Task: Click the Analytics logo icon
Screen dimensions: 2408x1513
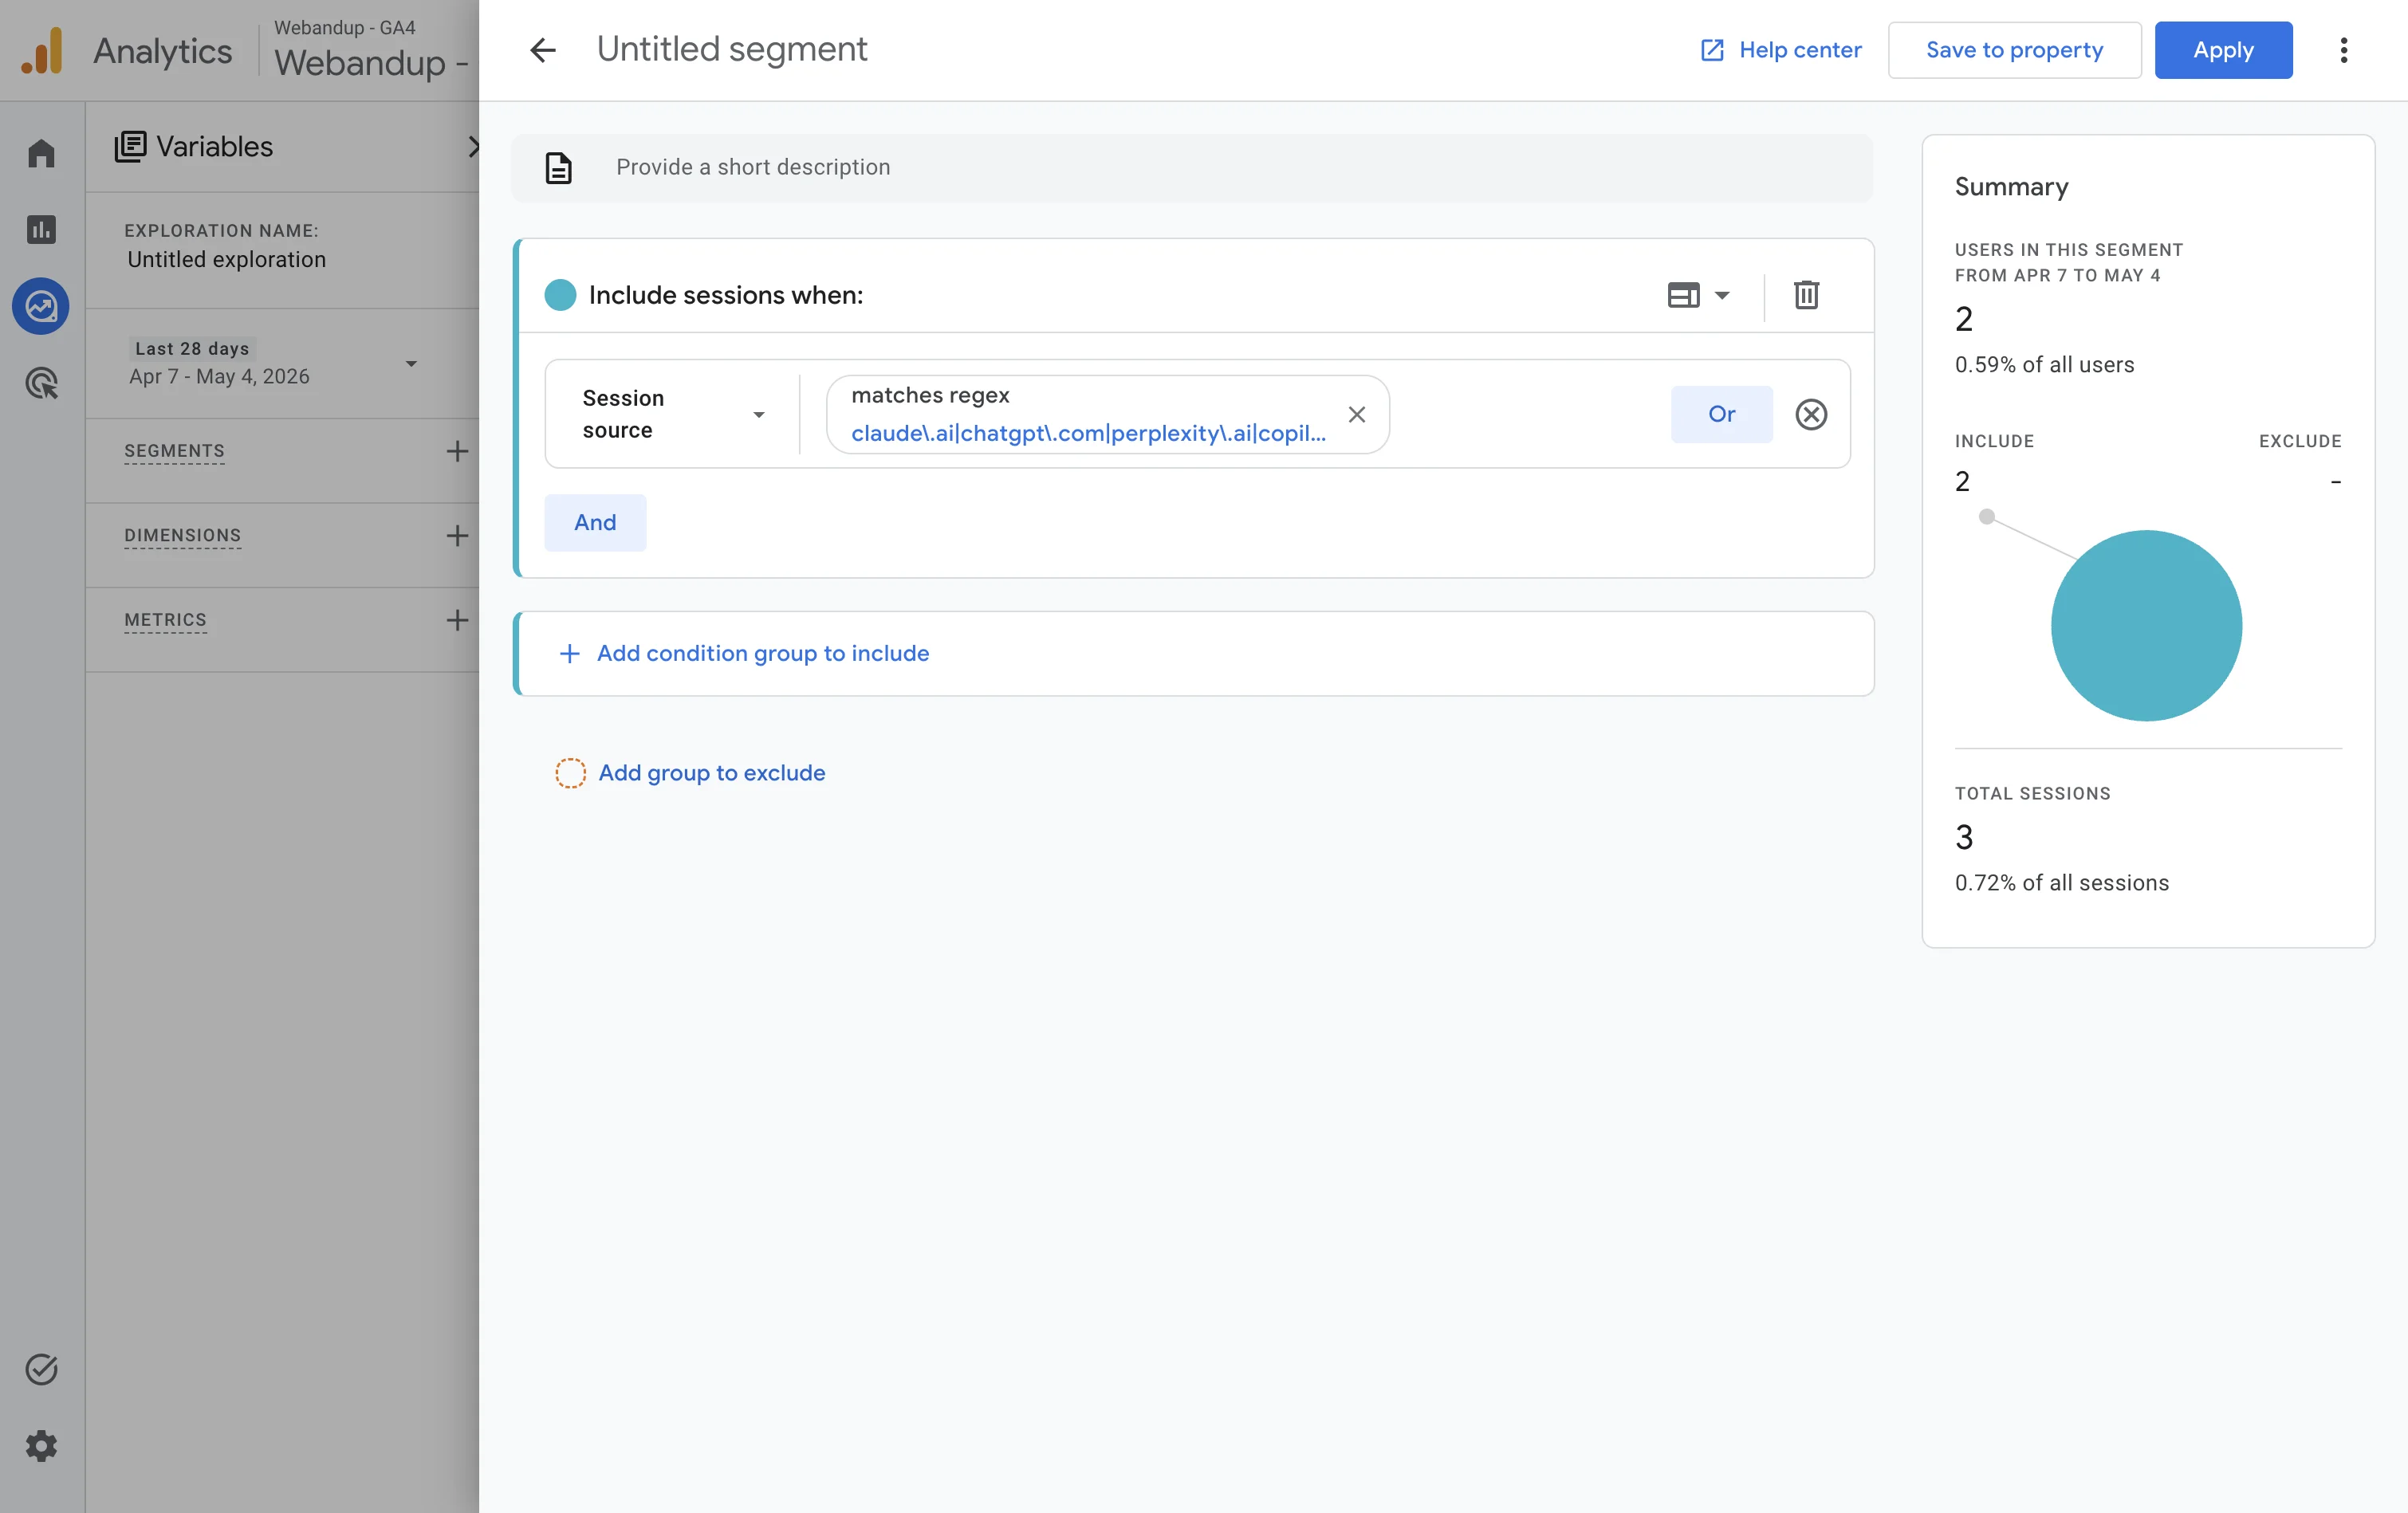Action: pyautogui.click(x=42, y=50)
